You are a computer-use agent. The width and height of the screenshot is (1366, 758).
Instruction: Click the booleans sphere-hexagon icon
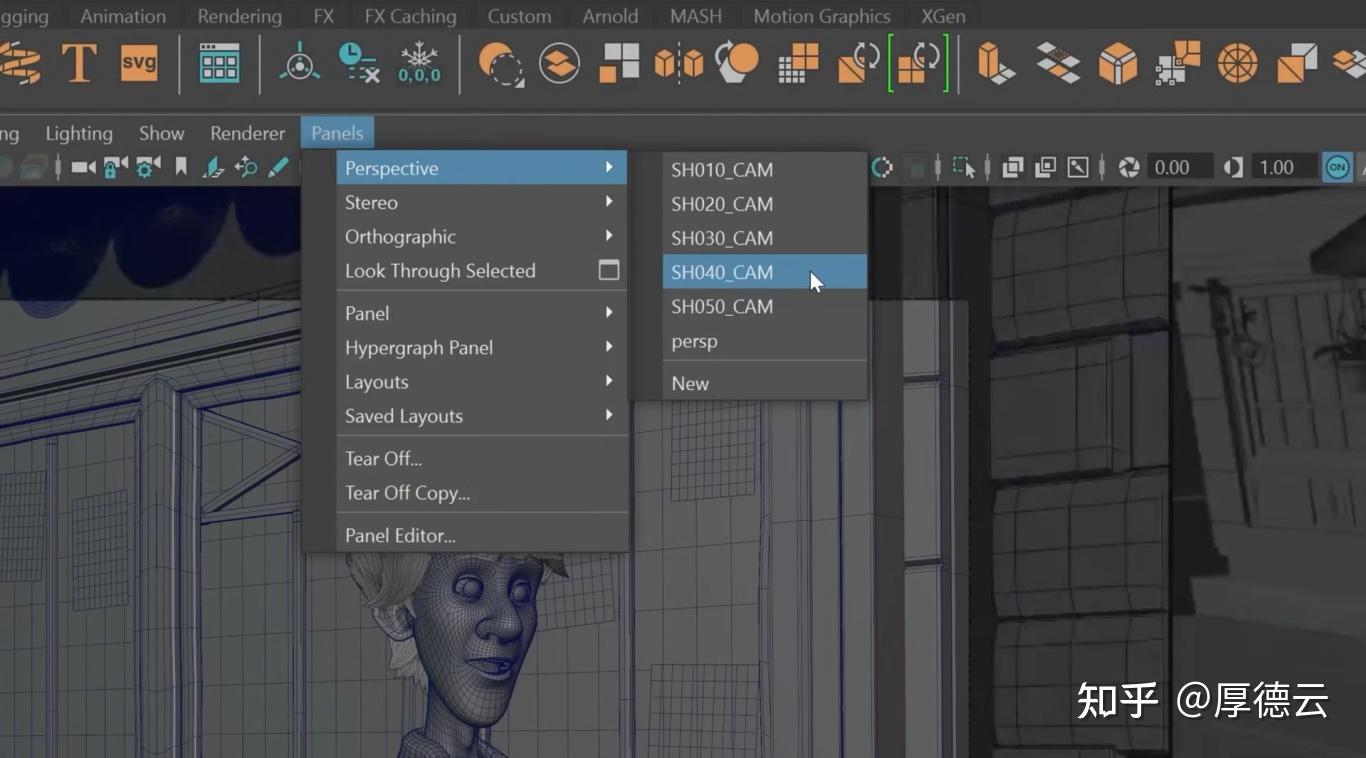pos(737,63)
